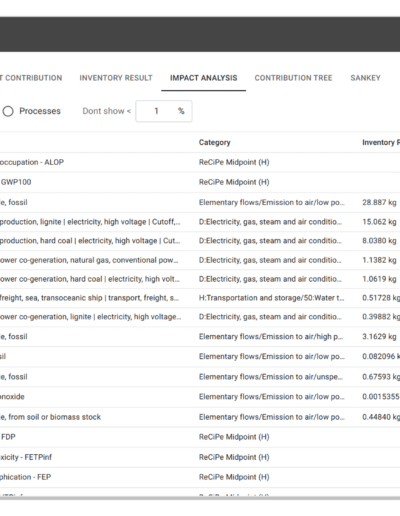Screen dimensions: 400x516
Task: Click the 1.0619 kg inventory value
Action: tap(379, 279)
